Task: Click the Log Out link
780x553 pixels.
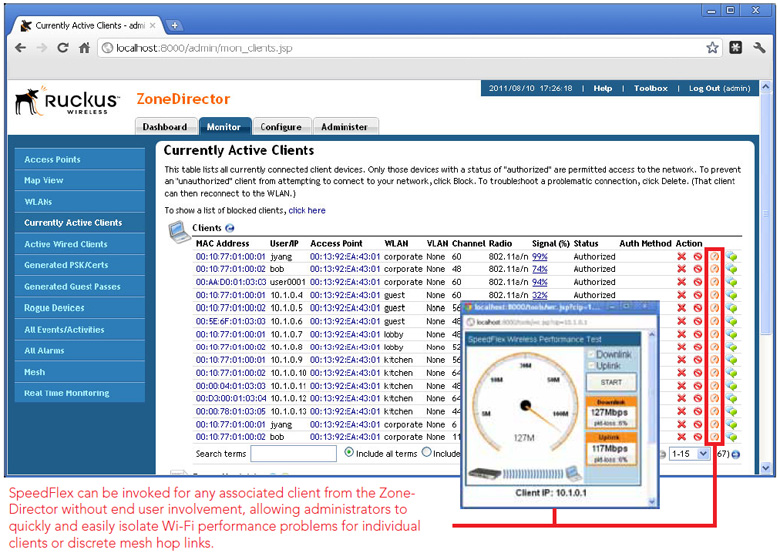Action: [x=704, y=89]
